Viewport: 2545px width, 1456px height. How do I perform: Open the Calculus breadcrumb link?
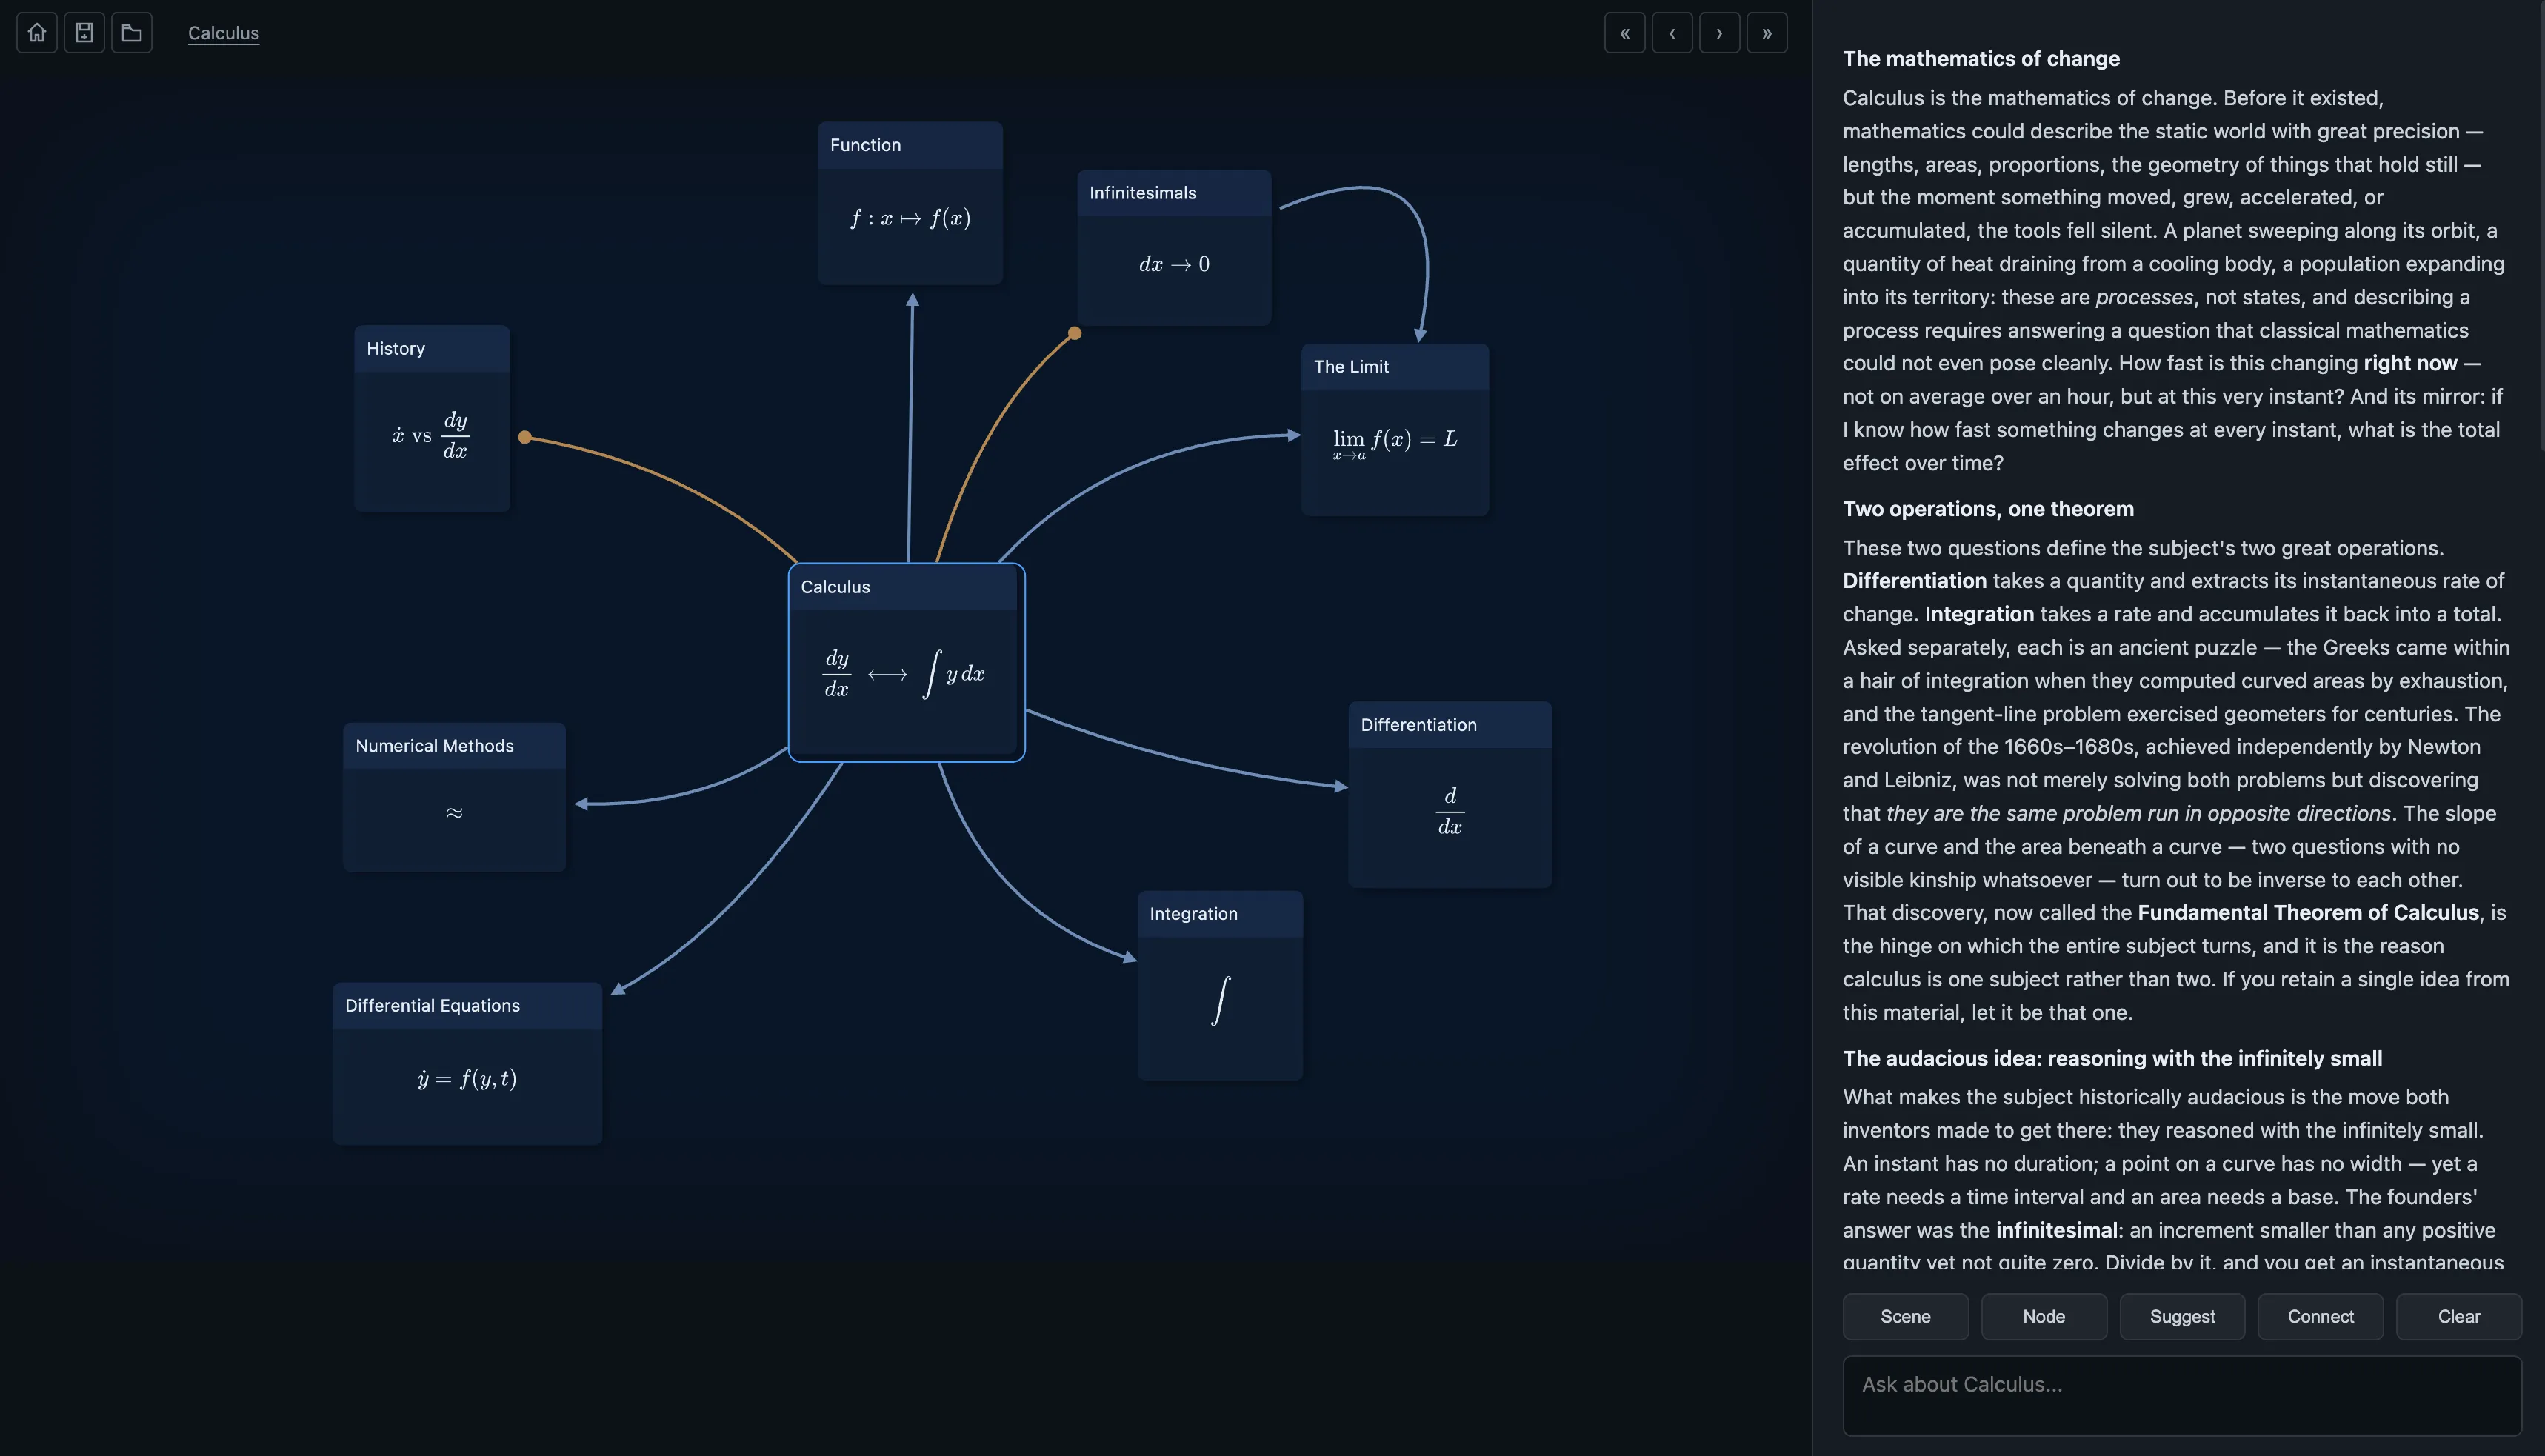(x=223, y=33)
